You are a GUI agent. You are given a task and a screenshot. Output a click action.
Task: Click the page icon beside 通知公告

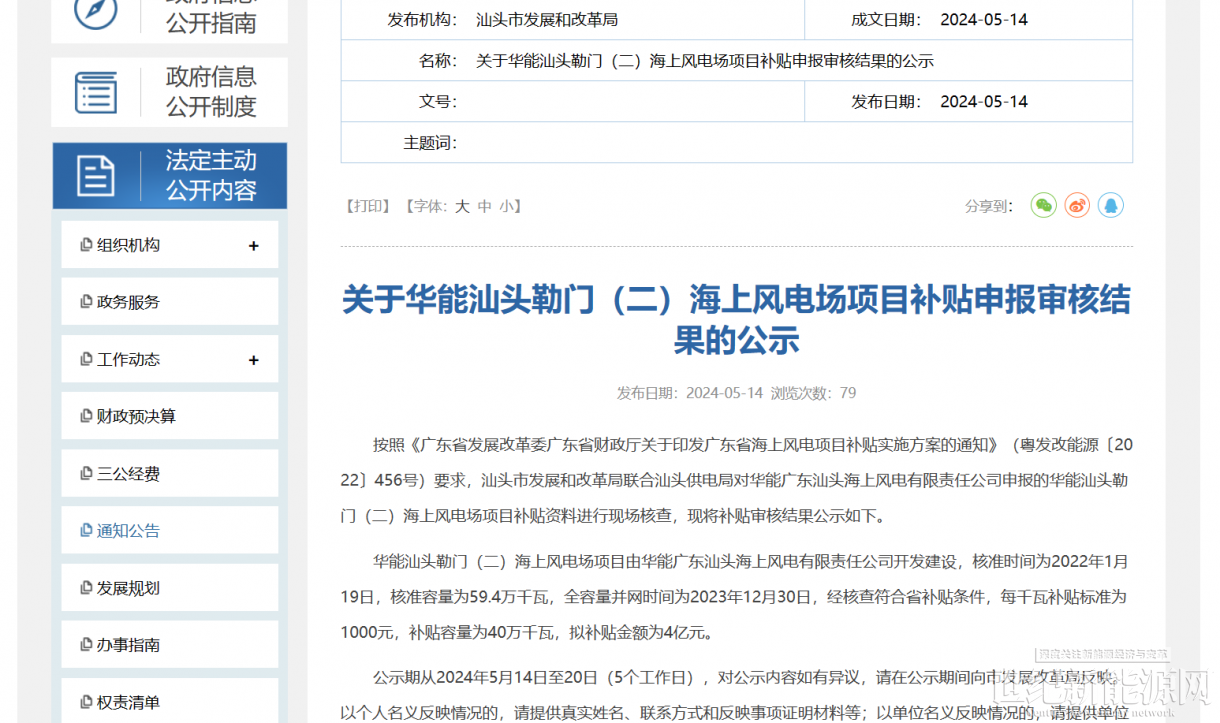(x=86, y=531)
